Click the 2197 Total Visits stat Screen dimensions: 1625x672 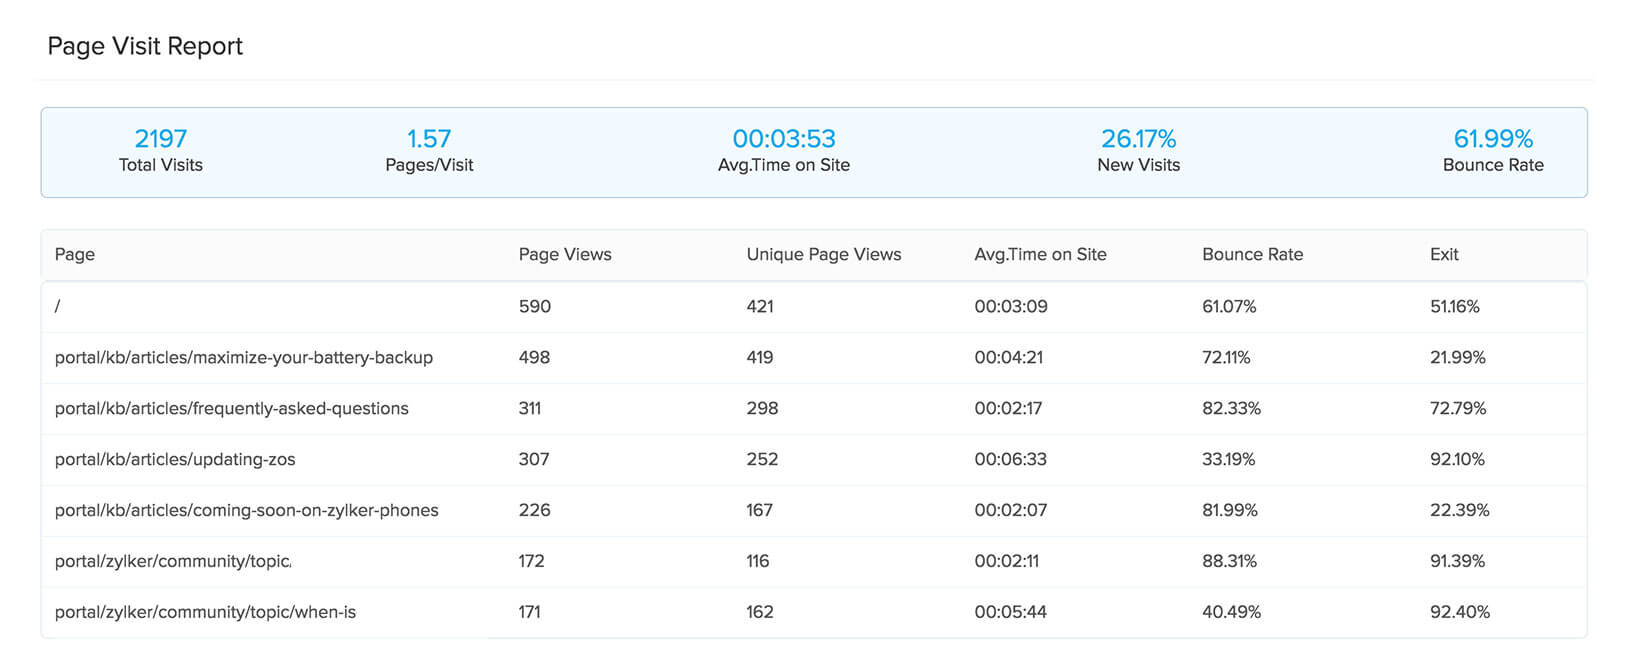coord(160,139)
